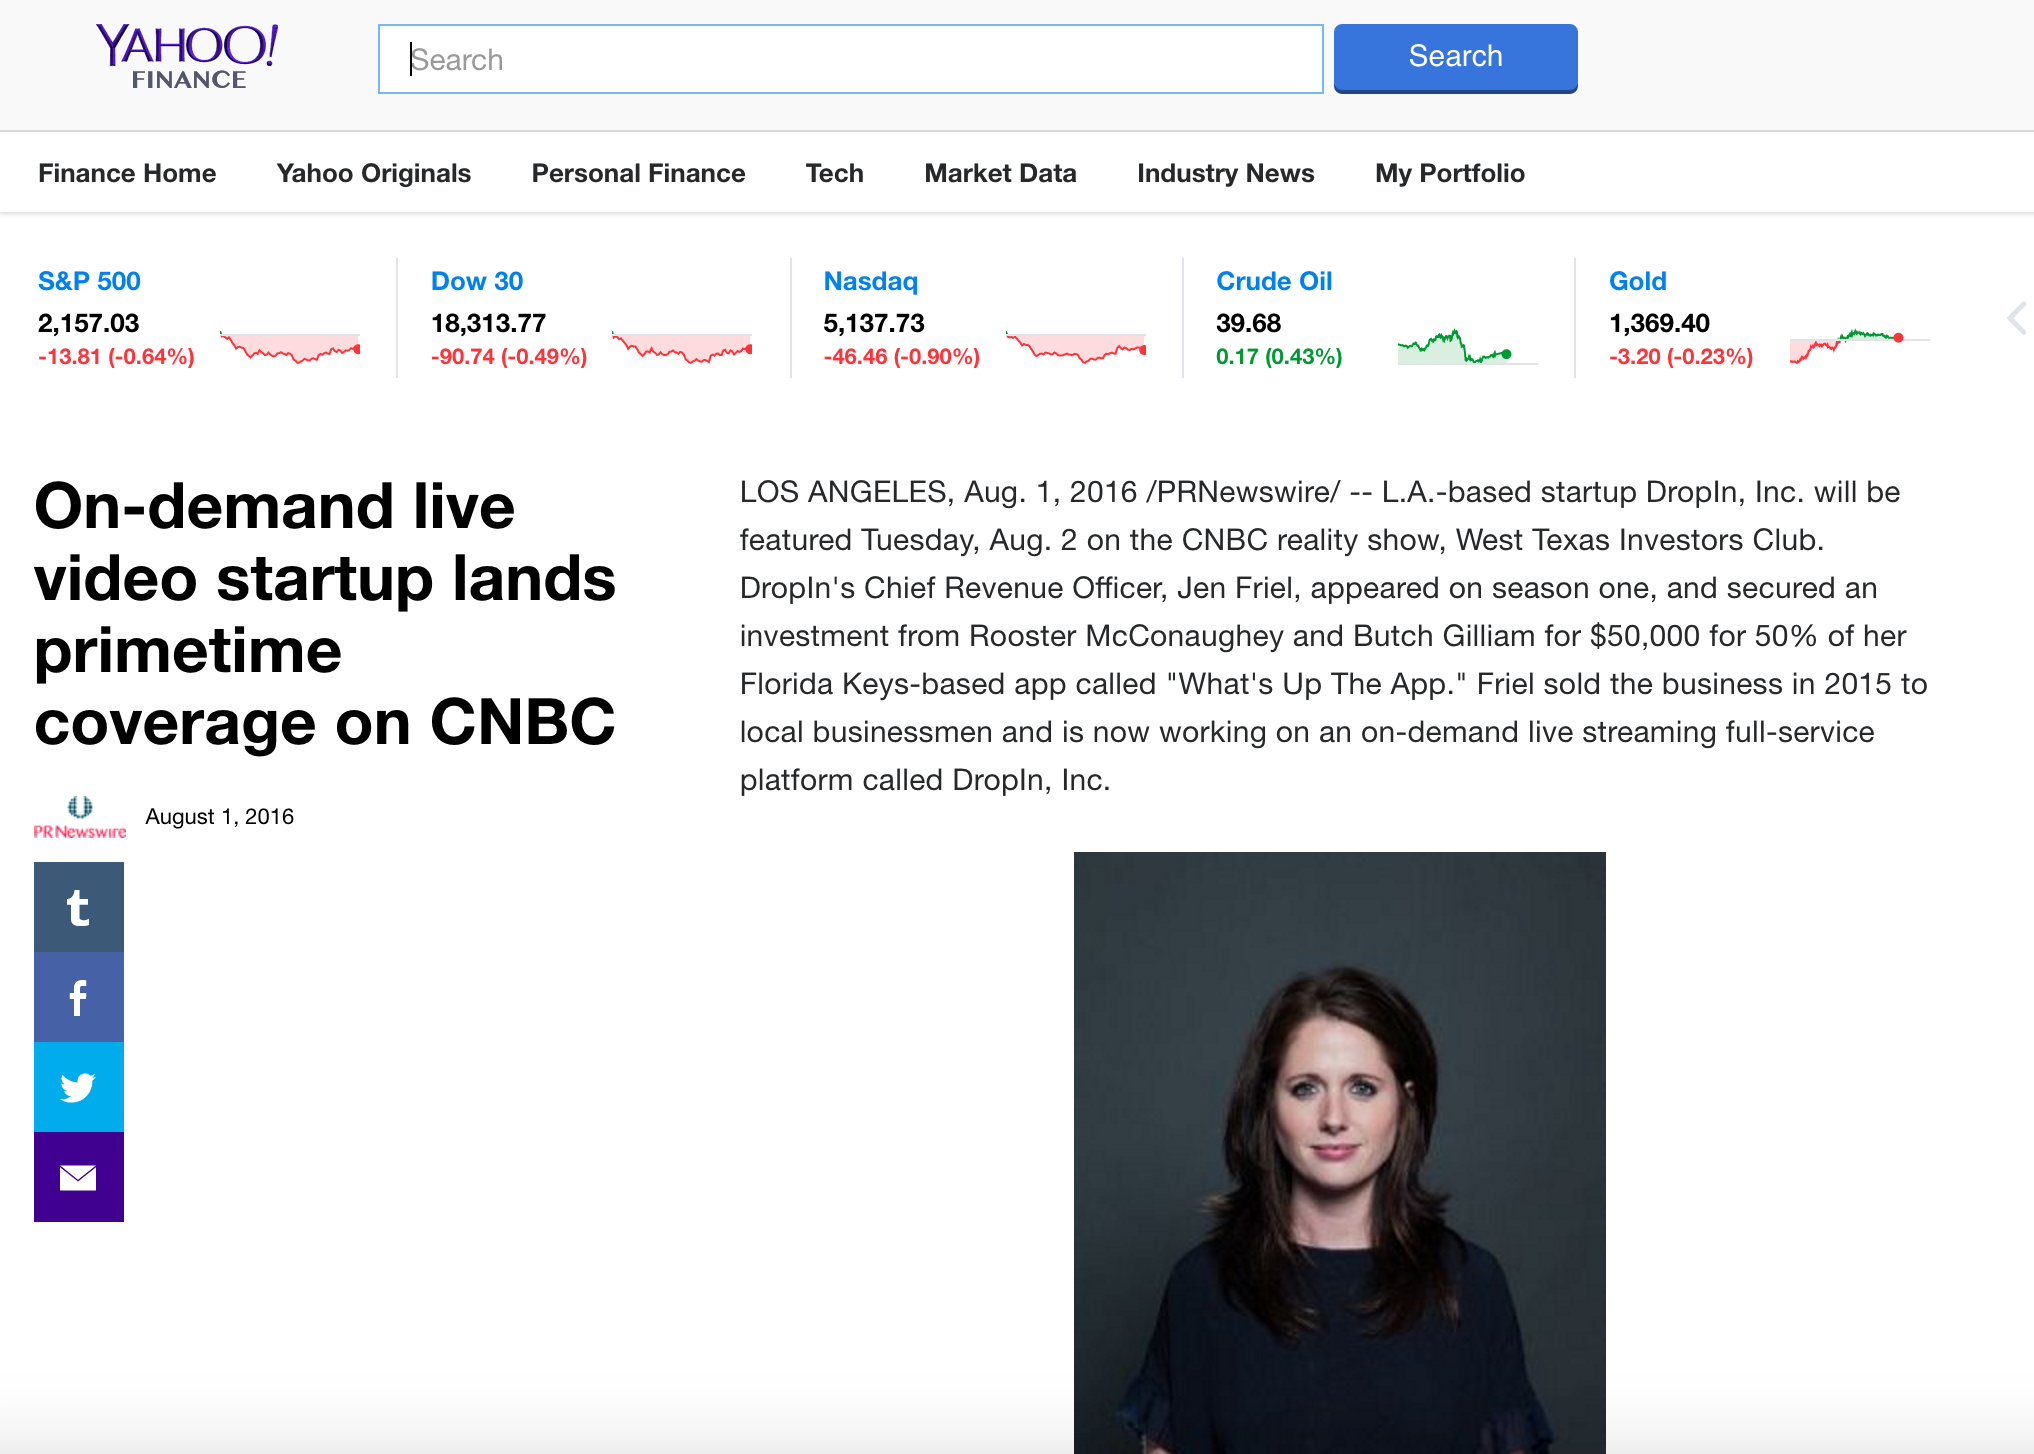2034x1454 pixels.
Task: Click the Gold sparkline chart
Action: pos(1859,347)
